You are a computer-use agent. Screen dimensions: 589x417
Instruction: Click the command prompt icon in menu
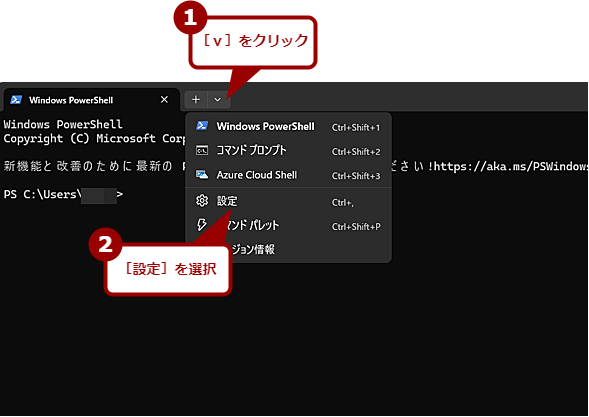point(202,150)
